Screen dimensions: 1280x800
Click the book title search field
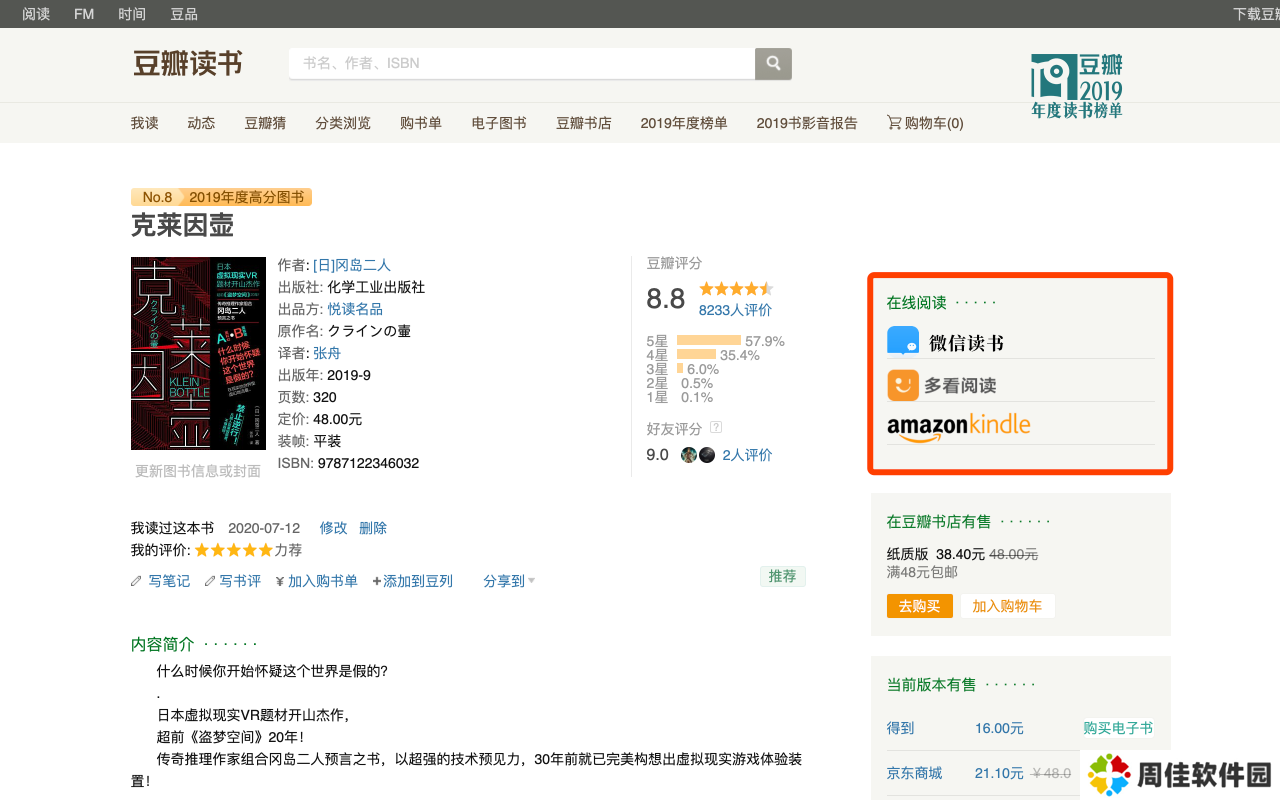[521, 63]
